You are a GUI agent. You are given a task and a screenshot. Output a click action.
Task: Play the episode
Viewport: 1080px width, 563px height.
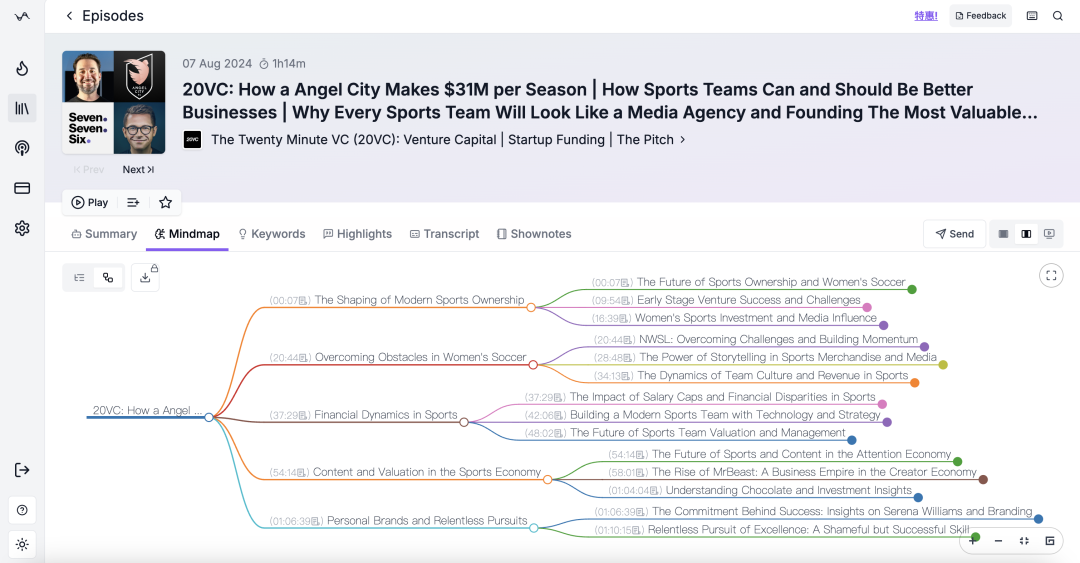click(x=90, y=203)
